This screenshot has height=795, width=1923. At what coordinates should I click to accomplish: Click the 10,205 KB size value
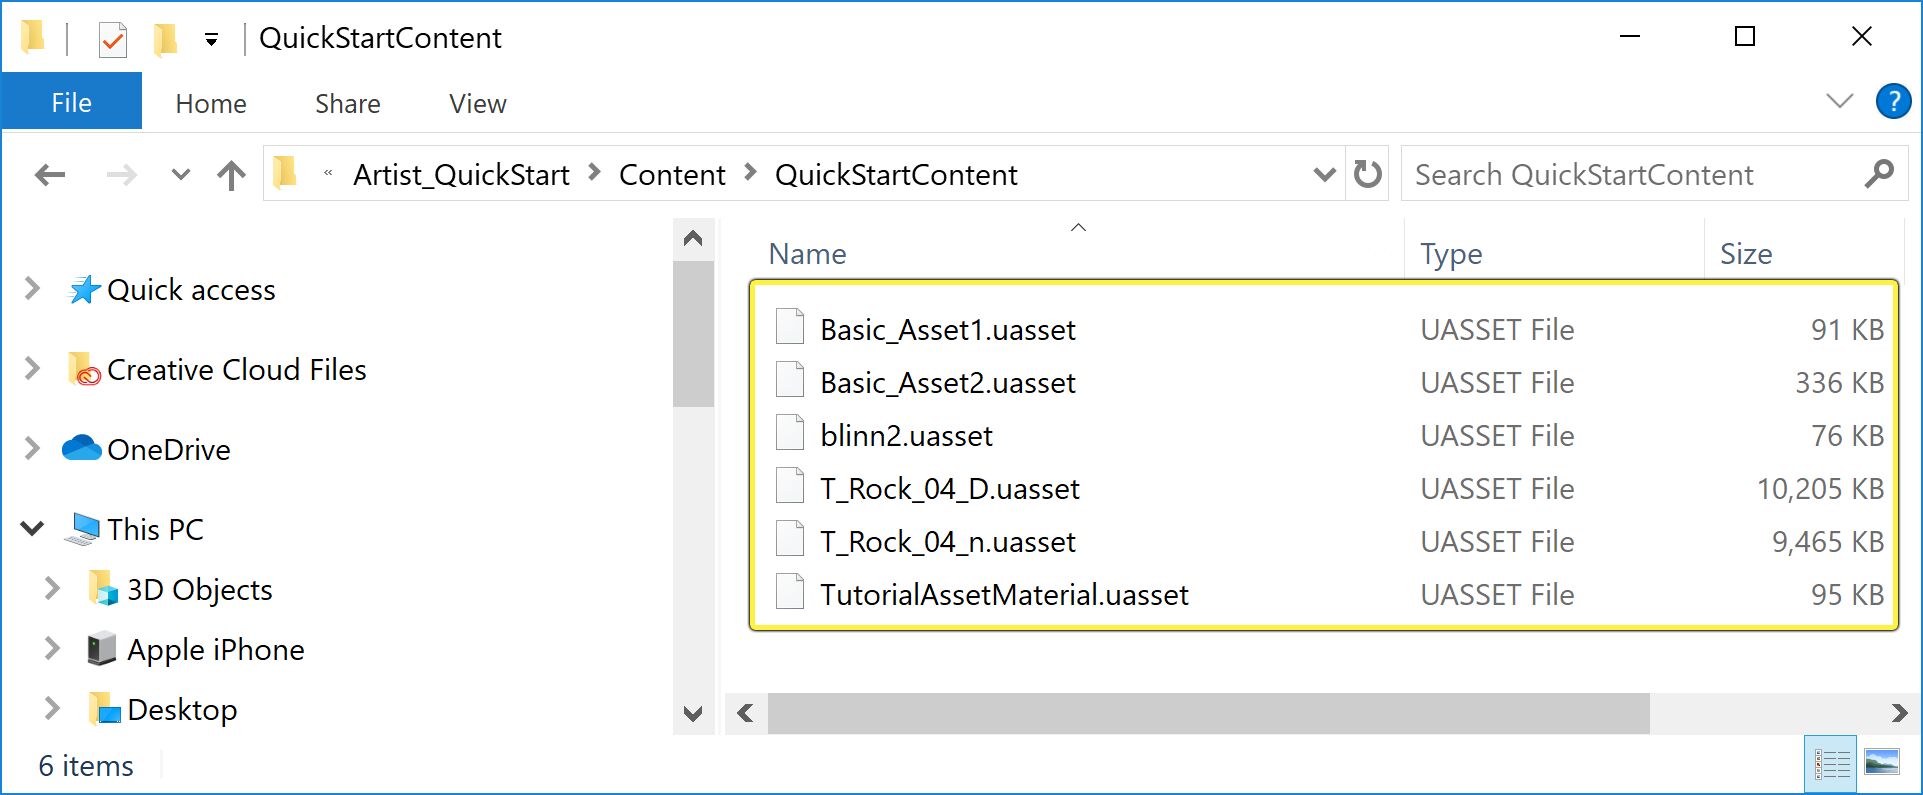[x=1820, y=489]
